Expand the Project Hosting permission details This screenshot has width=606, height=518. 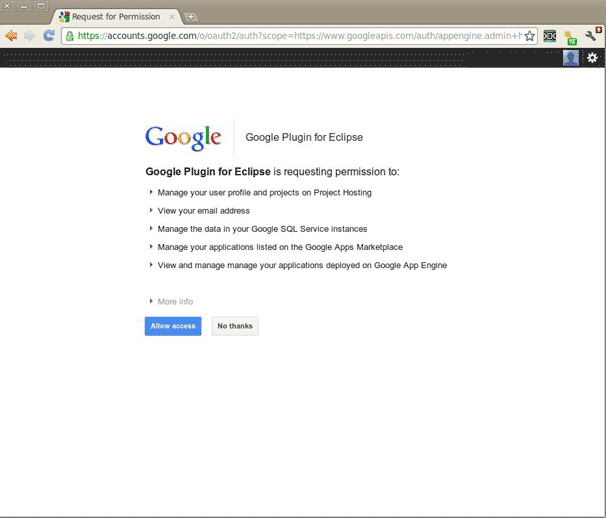151,192
